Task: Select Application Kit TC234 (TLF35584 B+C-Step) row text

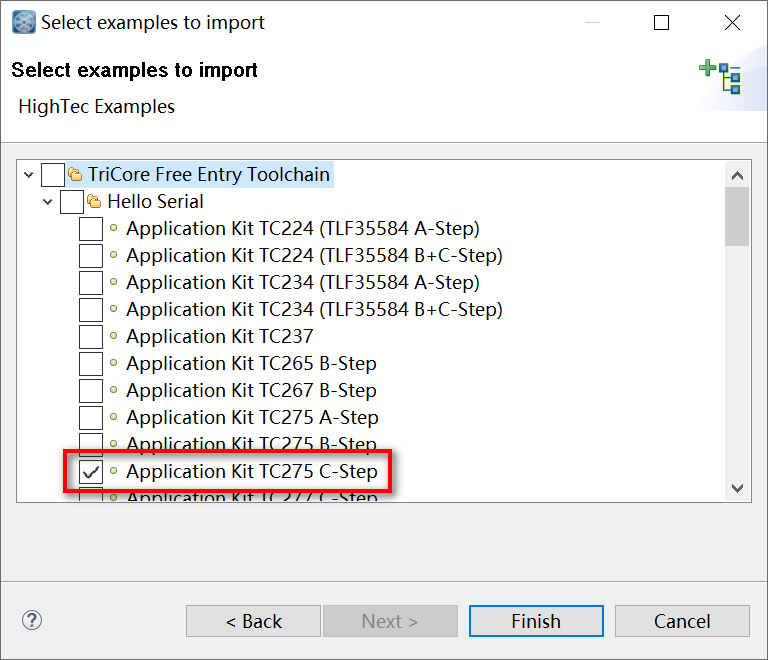Action: (x=314, y=309)
